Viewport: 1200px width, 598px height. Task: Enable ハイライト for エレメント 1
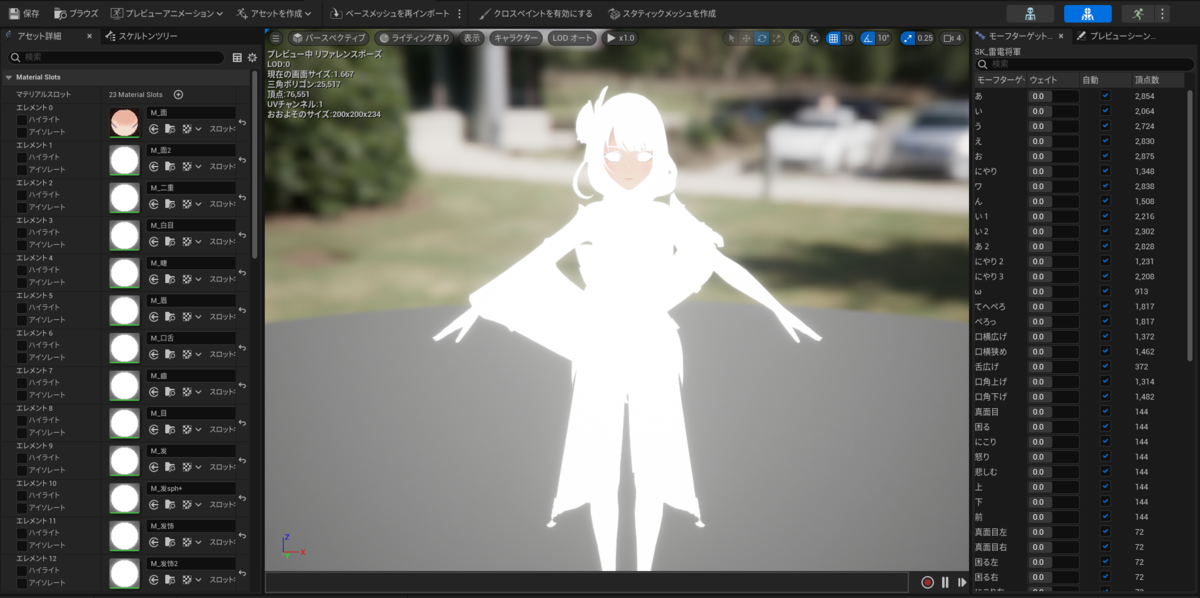(x=22, y=157)
